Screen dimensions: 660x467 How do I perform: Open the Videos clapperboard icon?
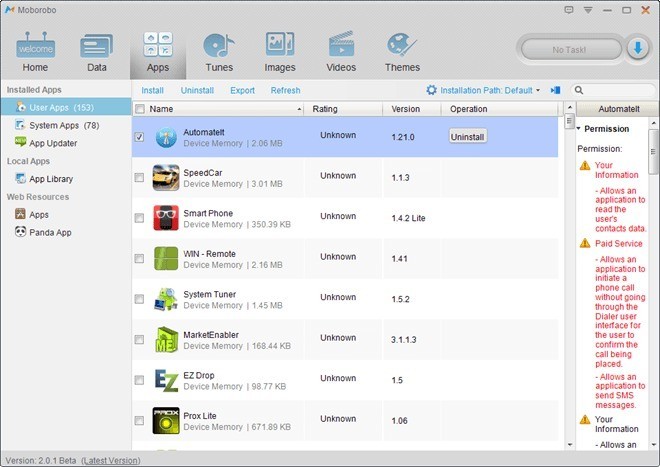(x=341, y=47)
